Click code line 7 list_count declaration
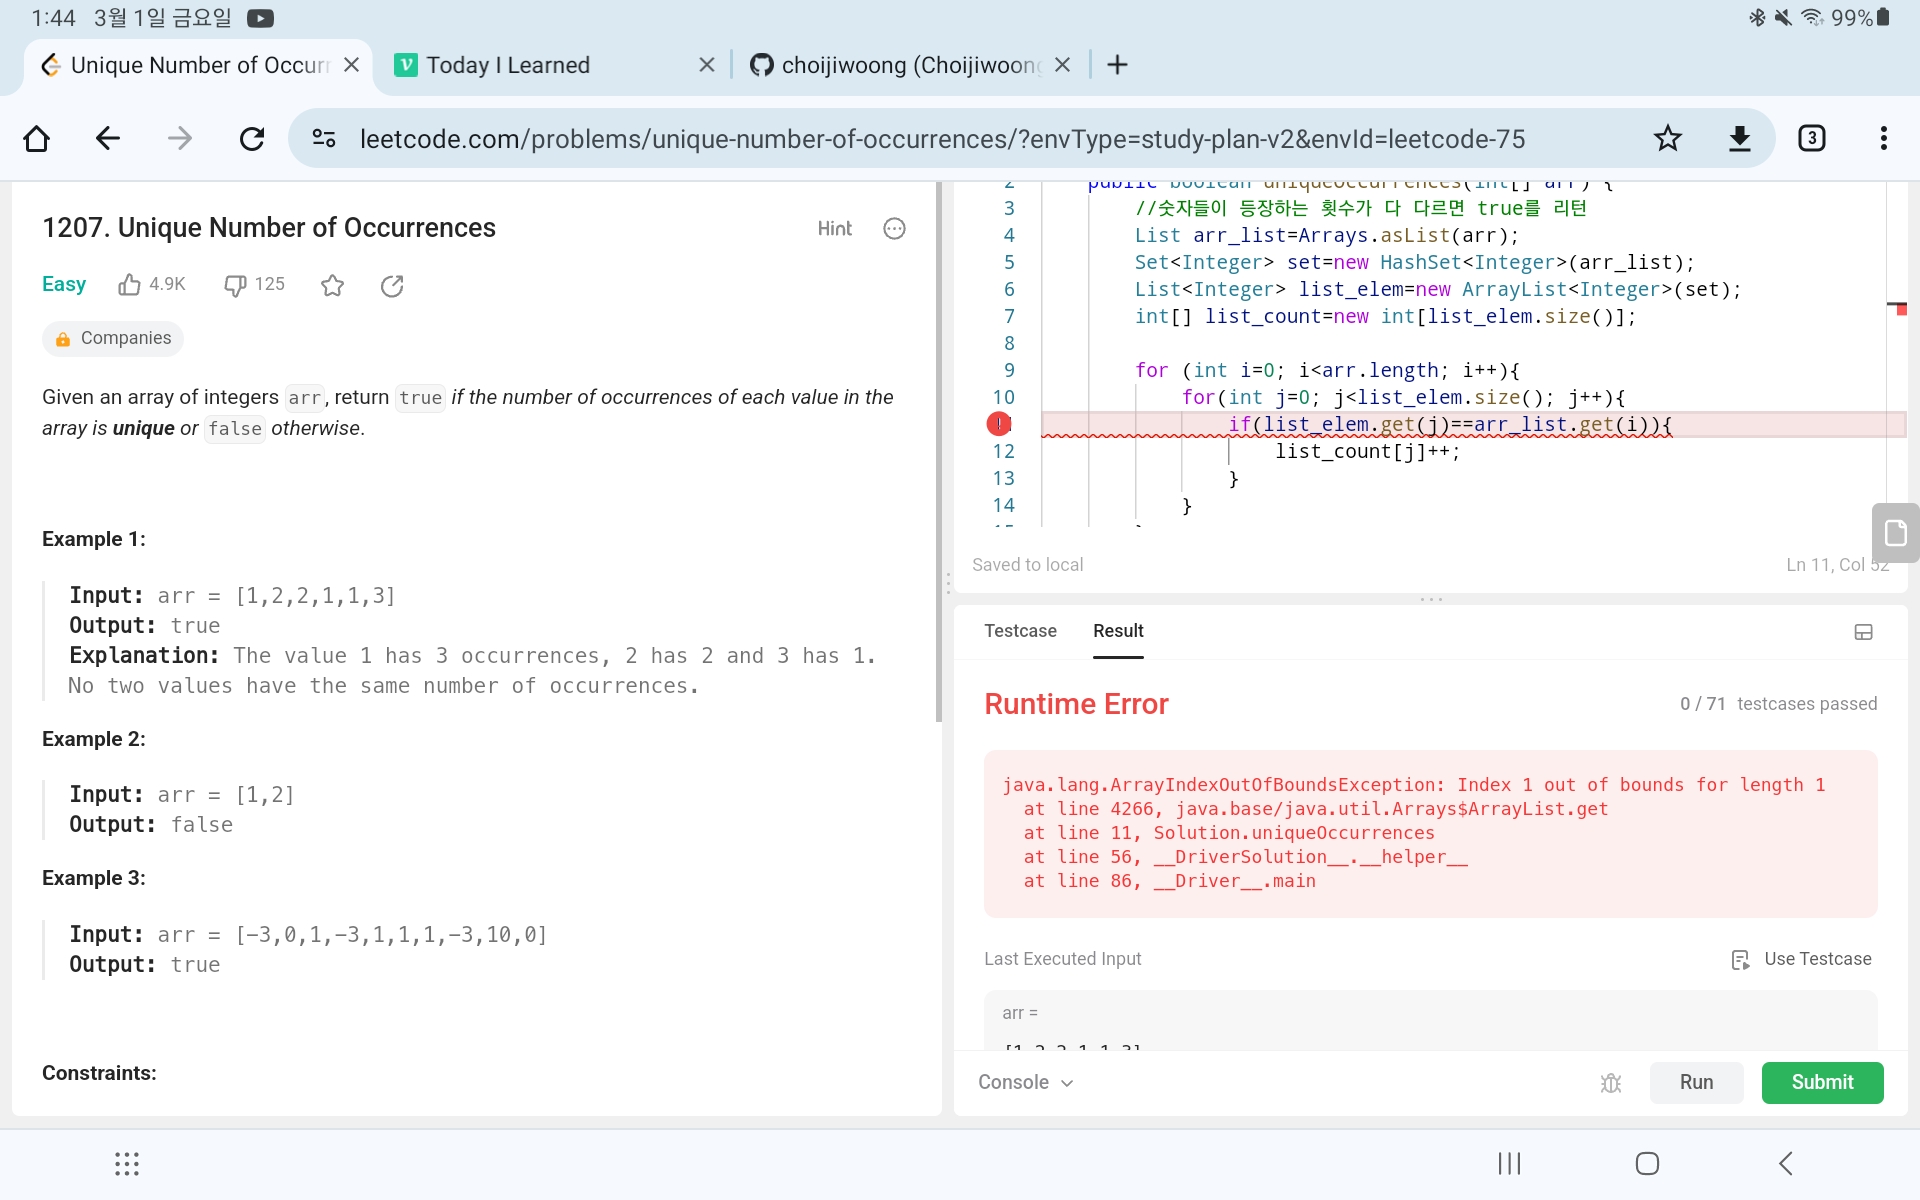Viewport: 1920px width, 1200px height. [x=1385, y=316]
